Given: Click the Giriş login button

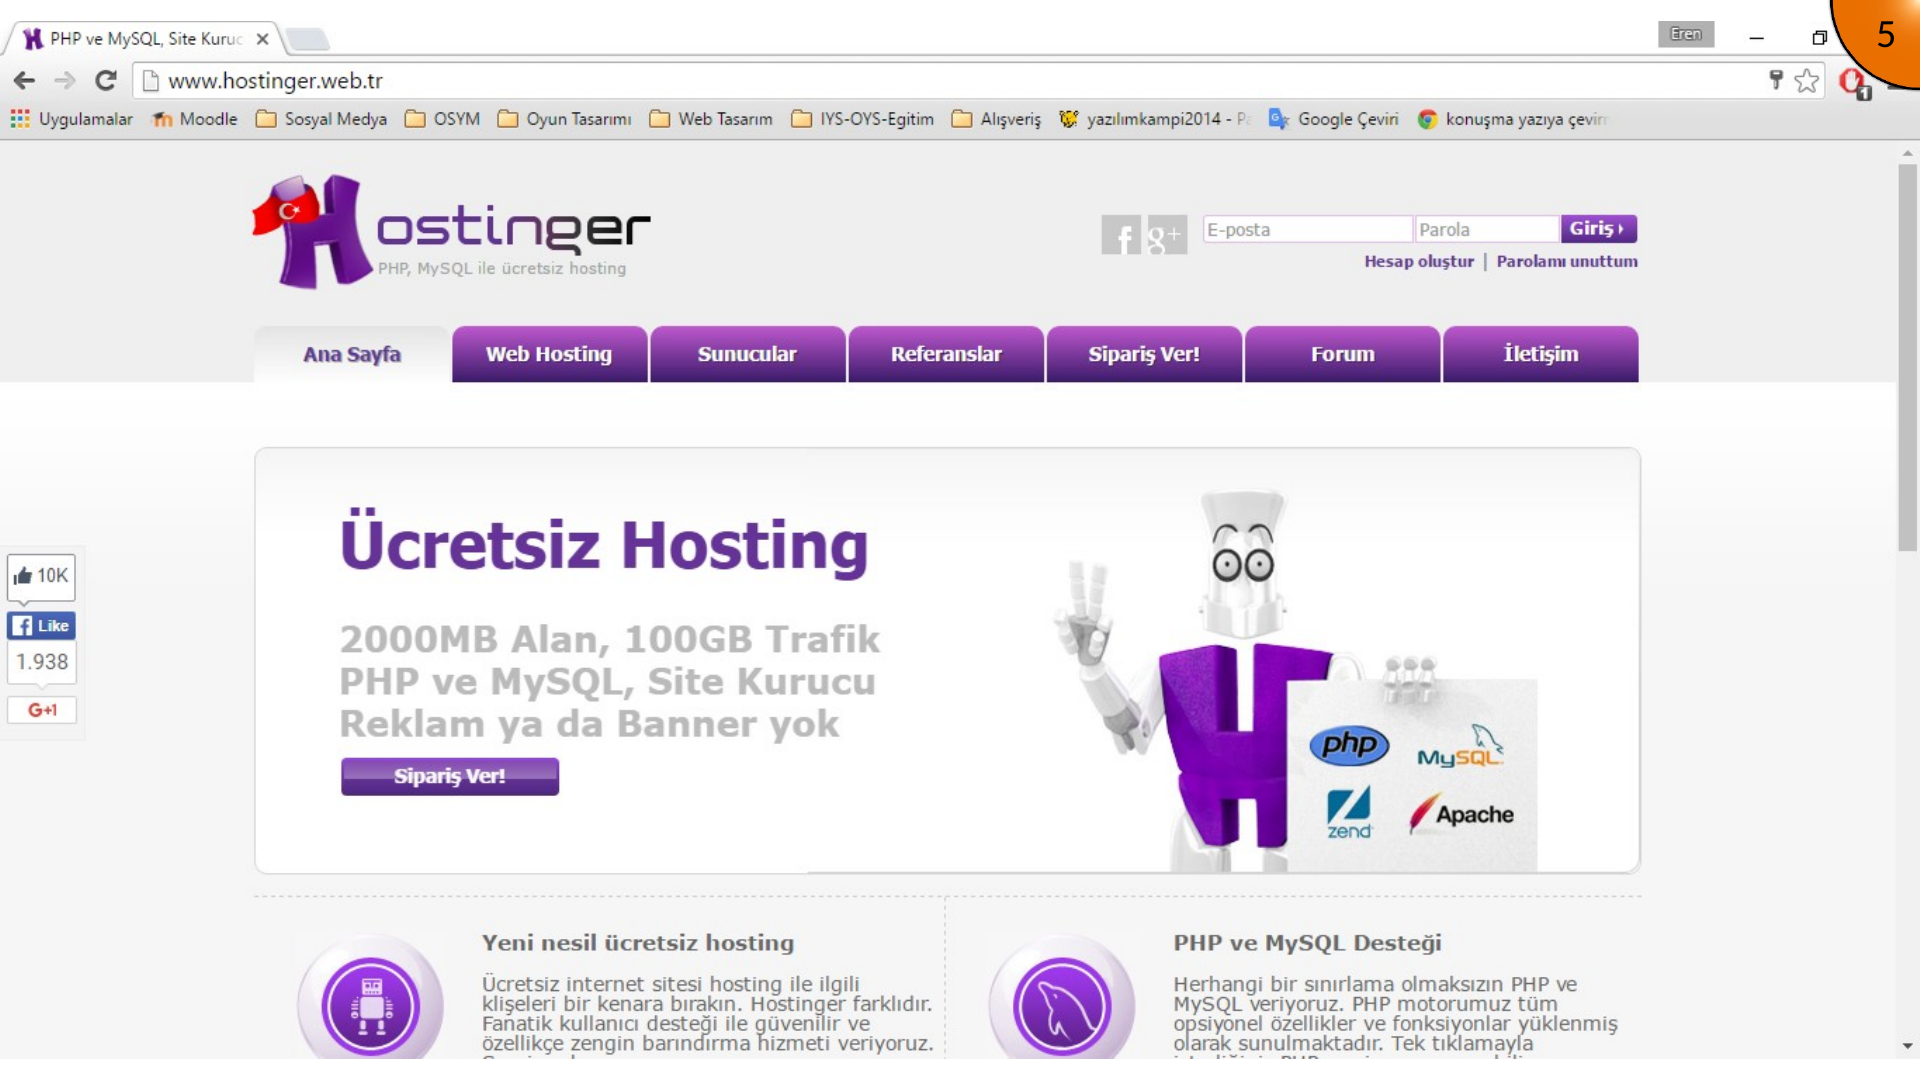Looking at the screenshot, I should click(x=1598, y=229).
